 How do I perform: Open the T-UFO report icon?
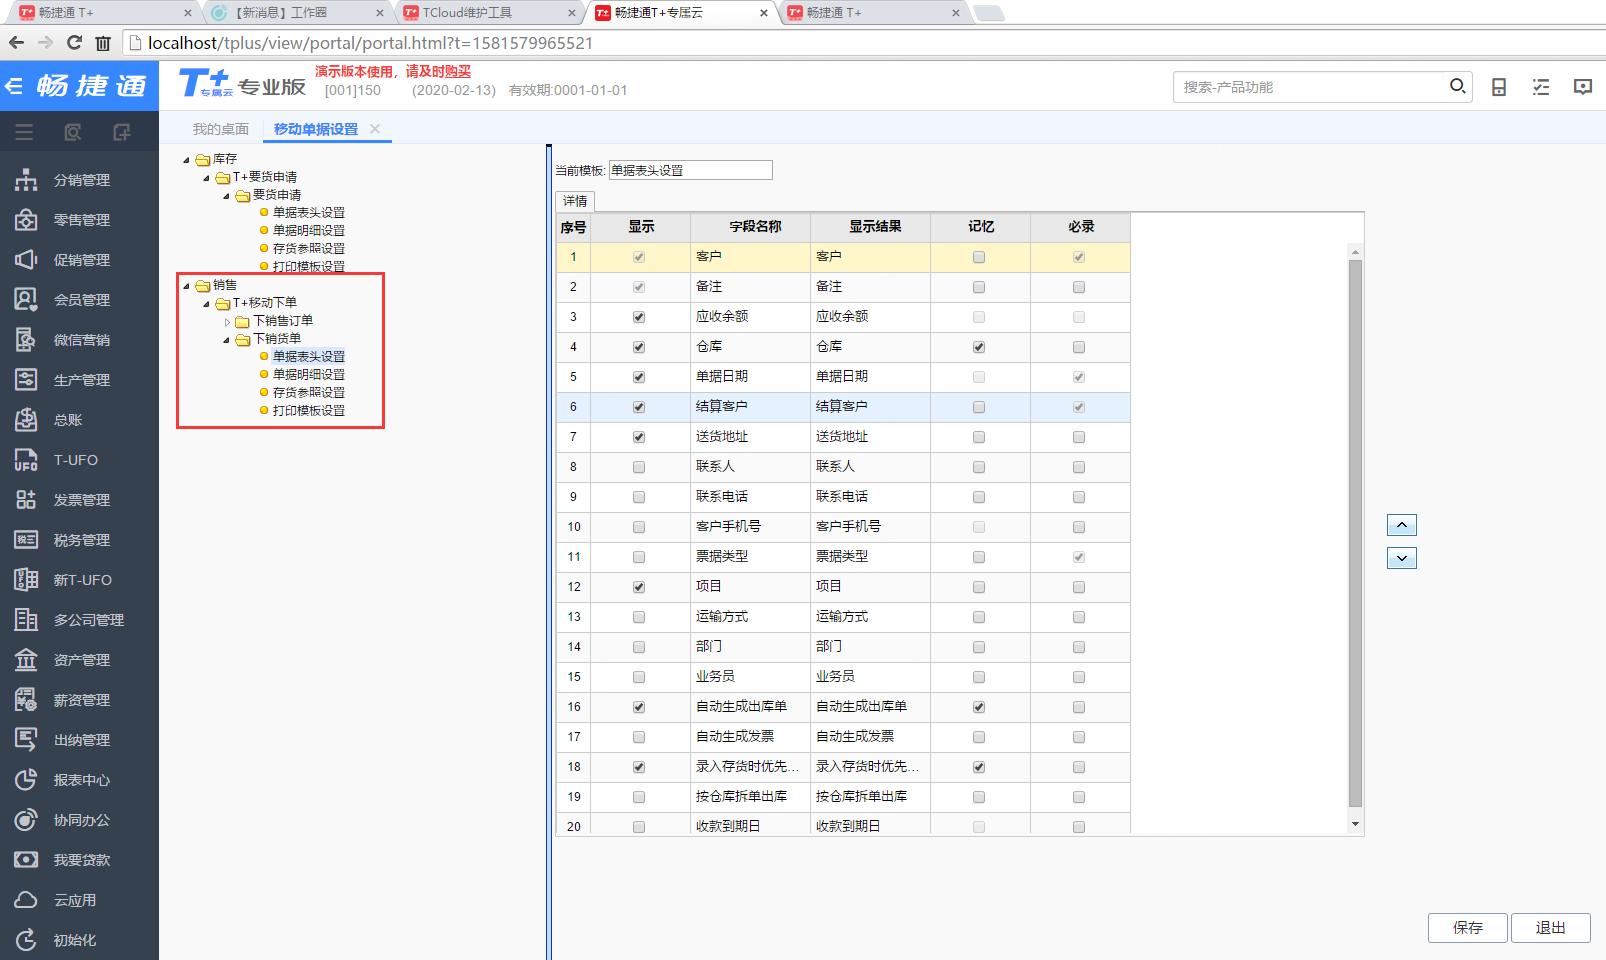tap(26, 460)
